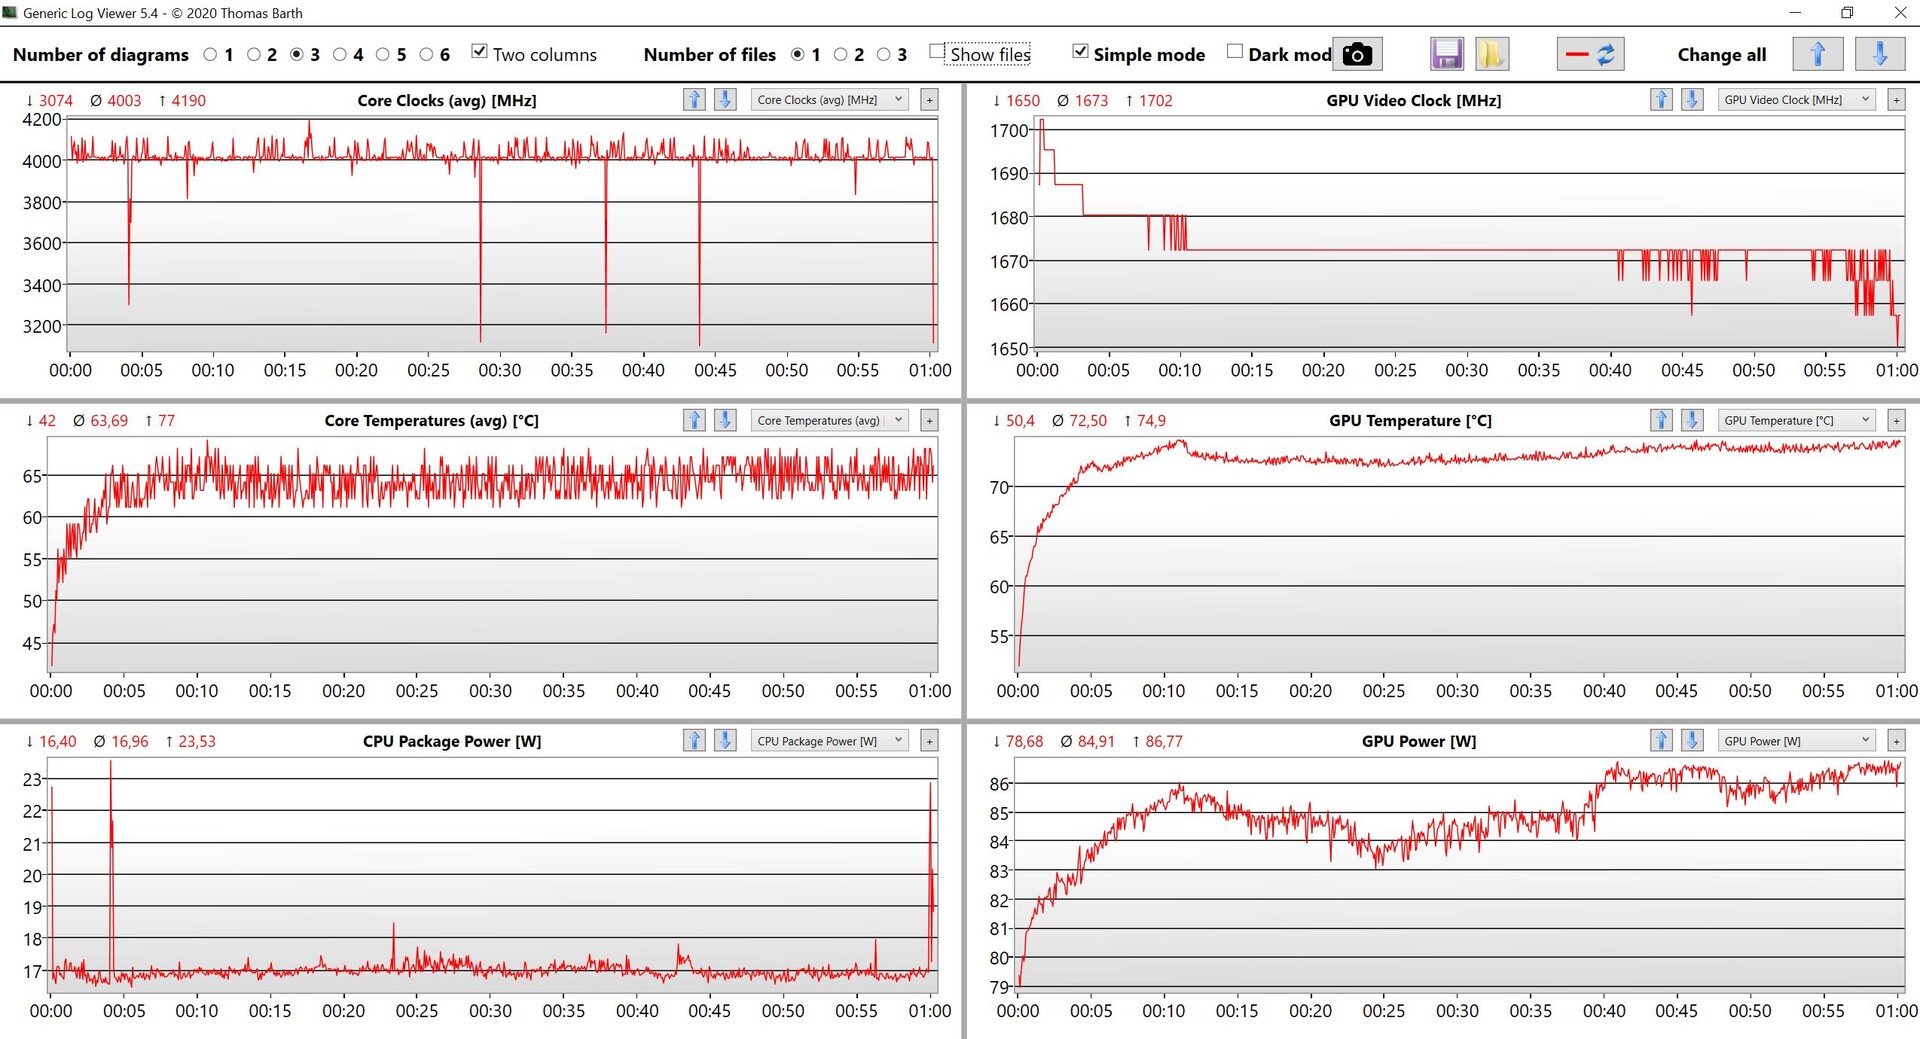Enable the Dark mode checkbox
The width and height of the screenshot is (1920, 1039).
(x=1235, y=52)
